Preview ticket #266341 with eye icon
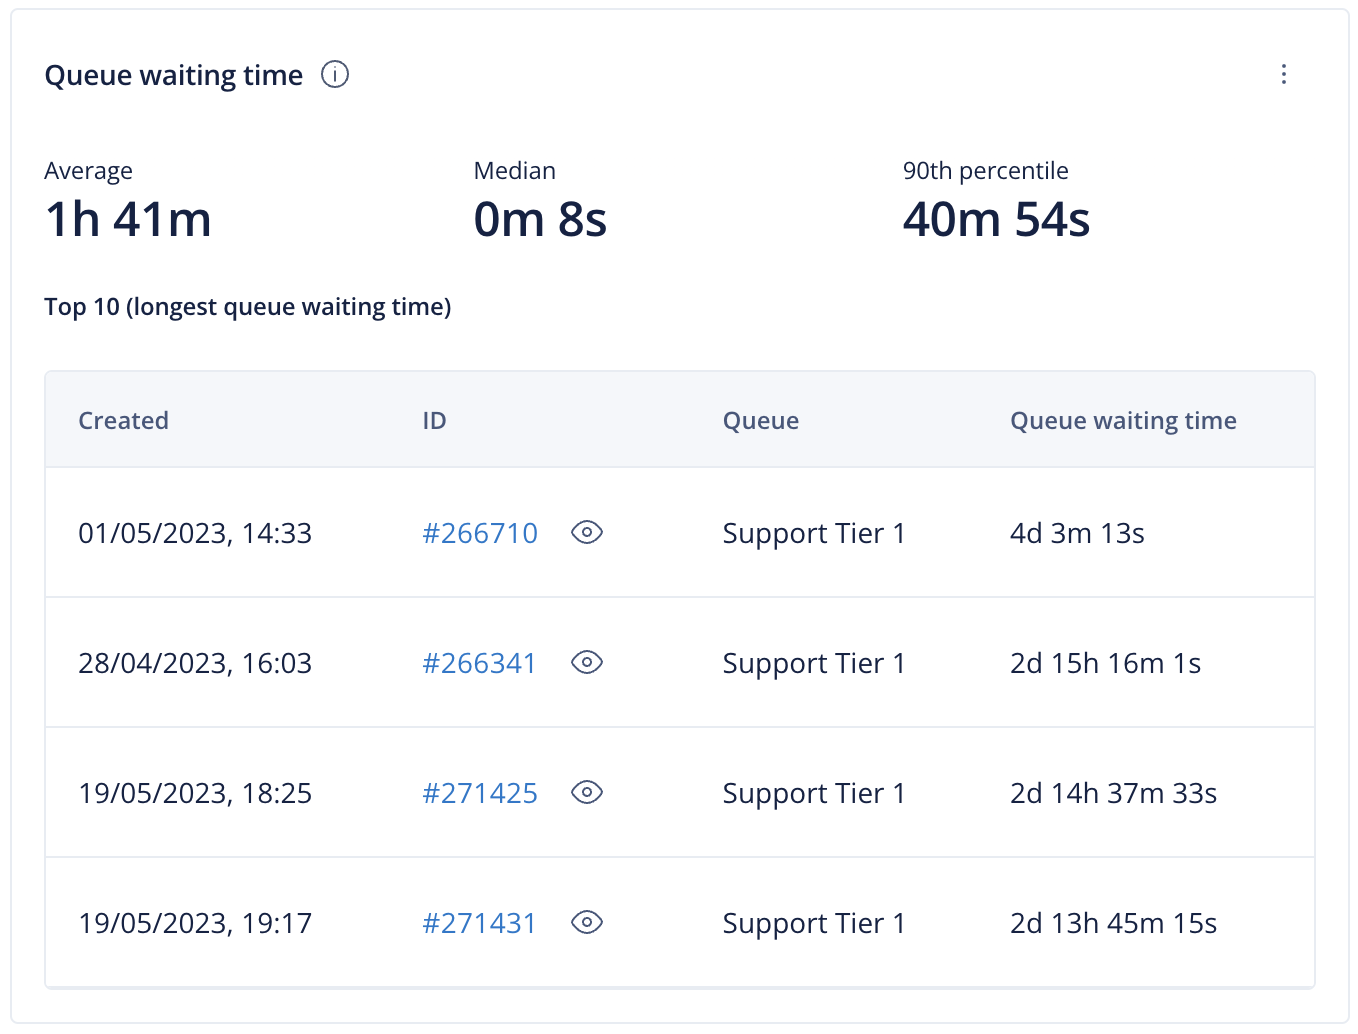The image size is (1358, 1034). click(587, 663)
